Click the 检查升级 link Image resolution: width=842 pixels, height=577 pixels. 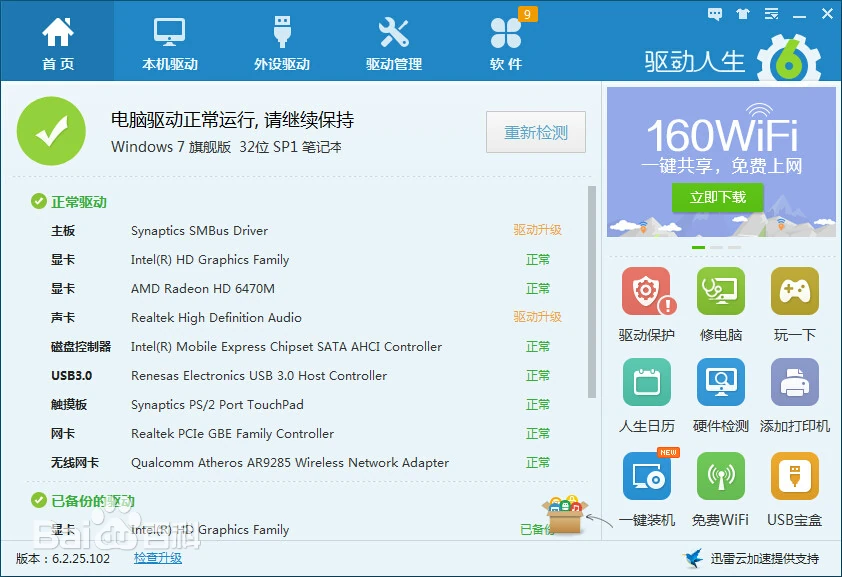[x=158, y=558]
